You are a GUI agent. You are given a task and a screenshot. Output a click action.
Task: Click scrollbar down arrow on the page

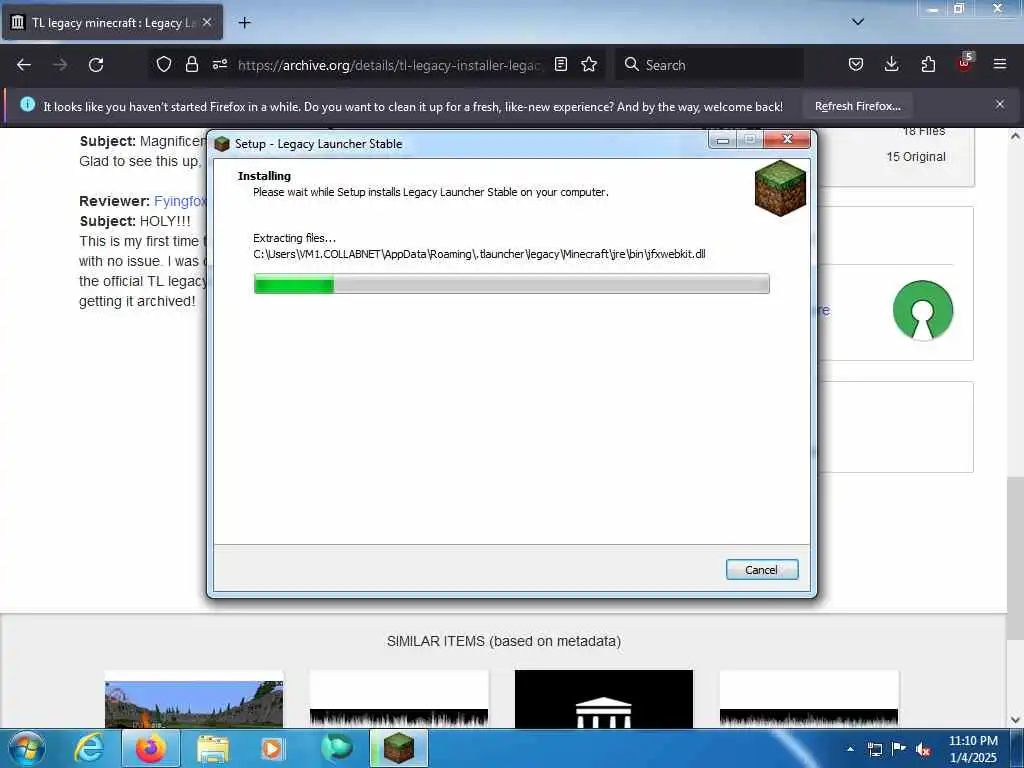(x=1014, y=720)
